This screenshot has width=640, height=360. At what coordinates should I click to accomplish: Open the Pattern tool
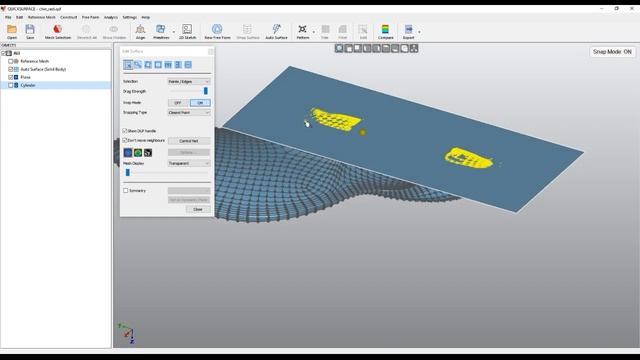coord(302,31)
